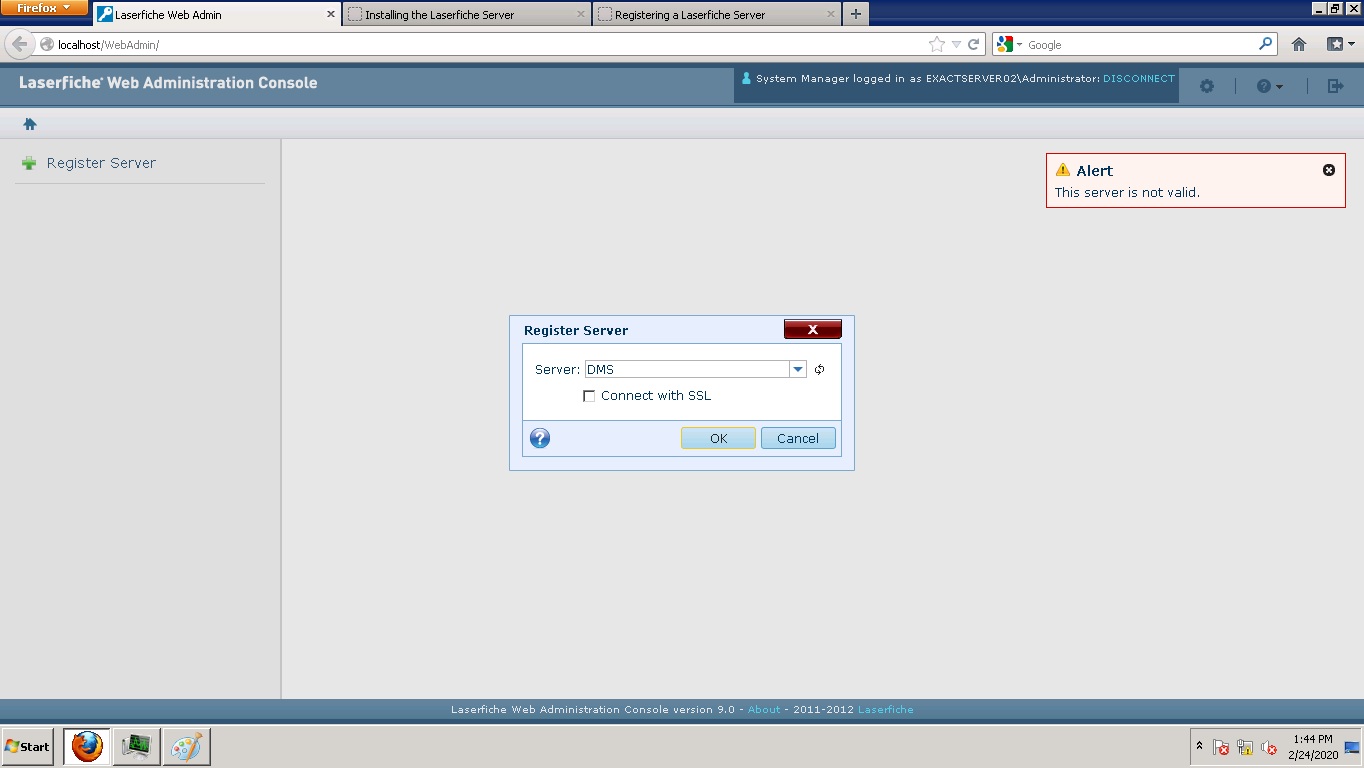Open help for the Register Server dialog
The image size is (1364, 768).
[540, 438]
